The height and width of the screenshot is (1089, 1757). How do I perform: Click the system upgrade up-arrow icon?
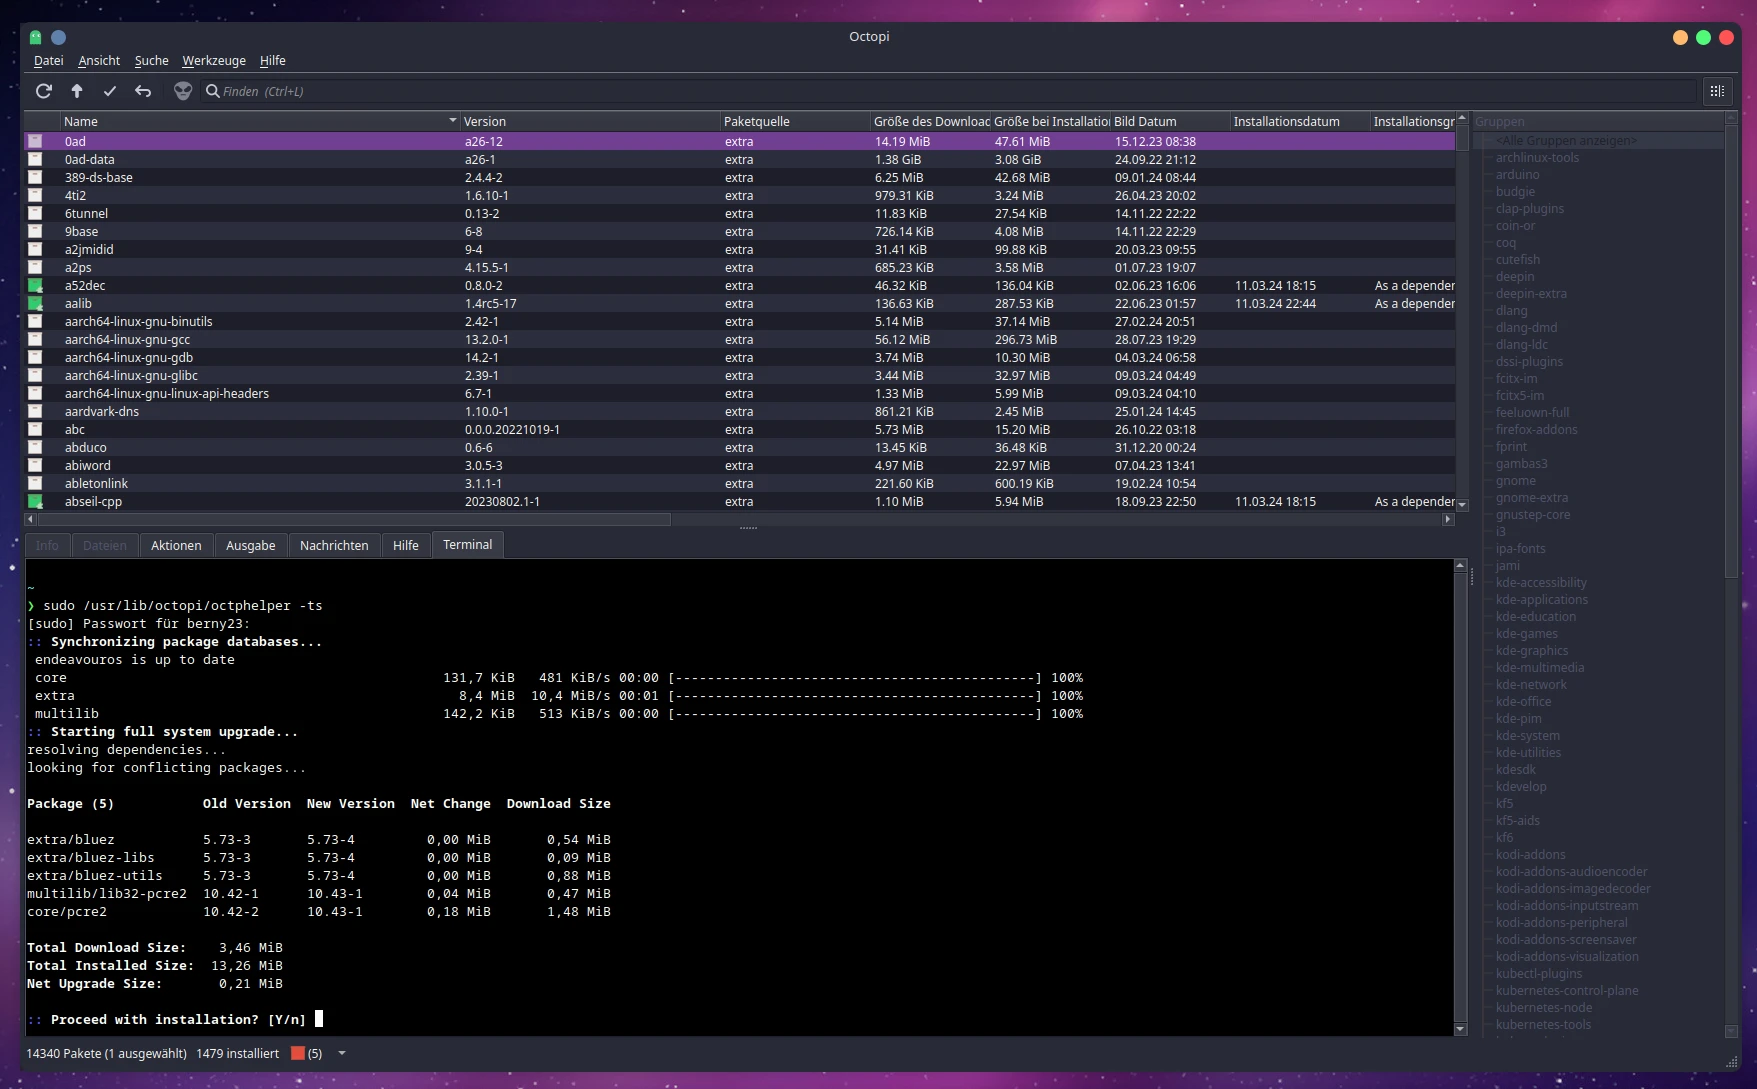[77, 91]
